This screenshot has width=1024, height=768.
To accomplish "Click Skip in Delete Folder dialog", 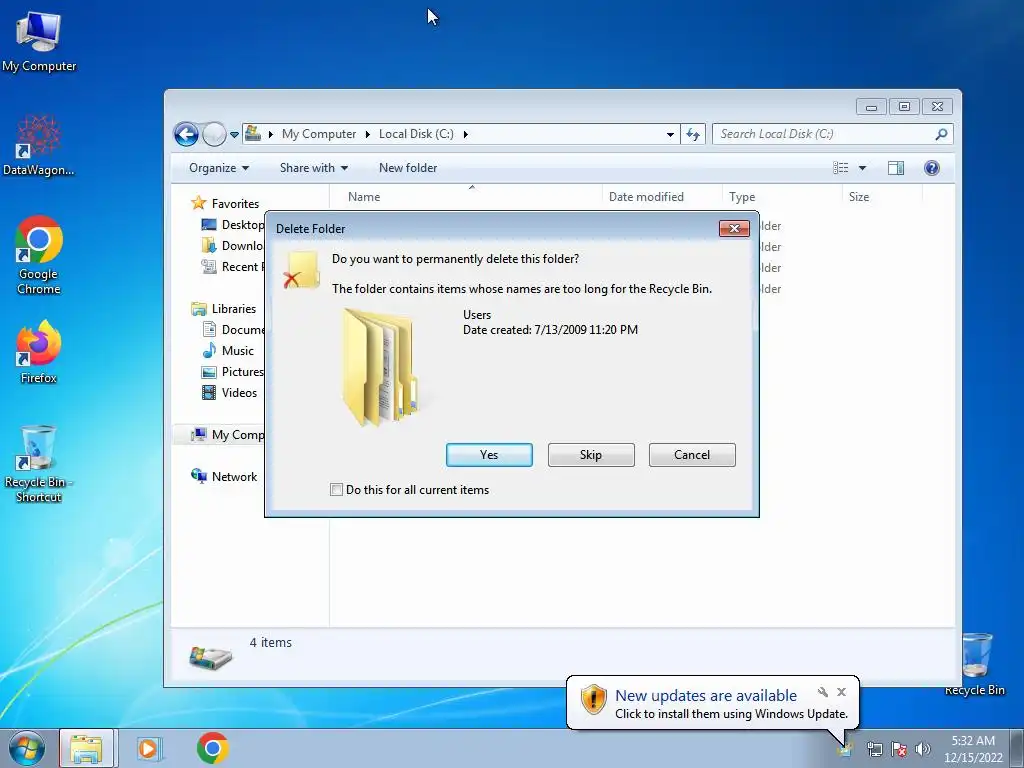I will tap(591, 455).
